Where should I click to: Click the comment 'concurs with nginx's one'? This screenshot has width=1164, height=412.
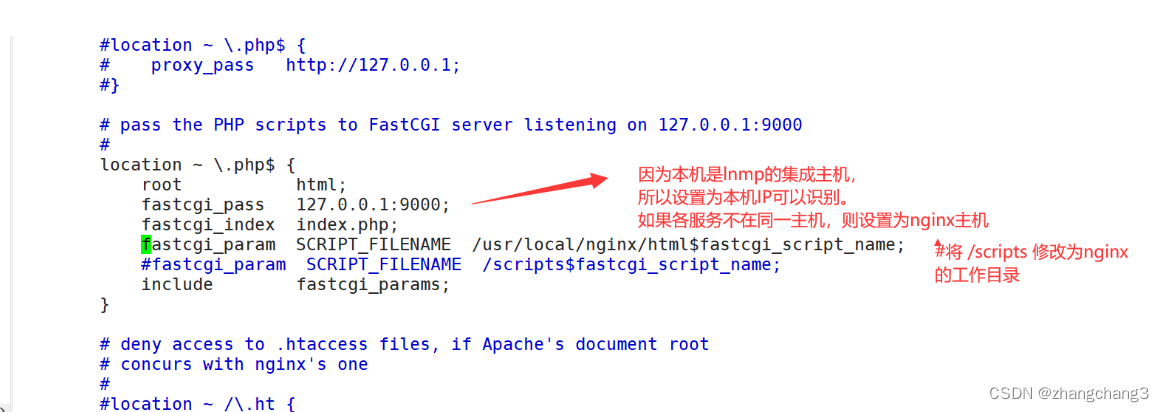244,364
